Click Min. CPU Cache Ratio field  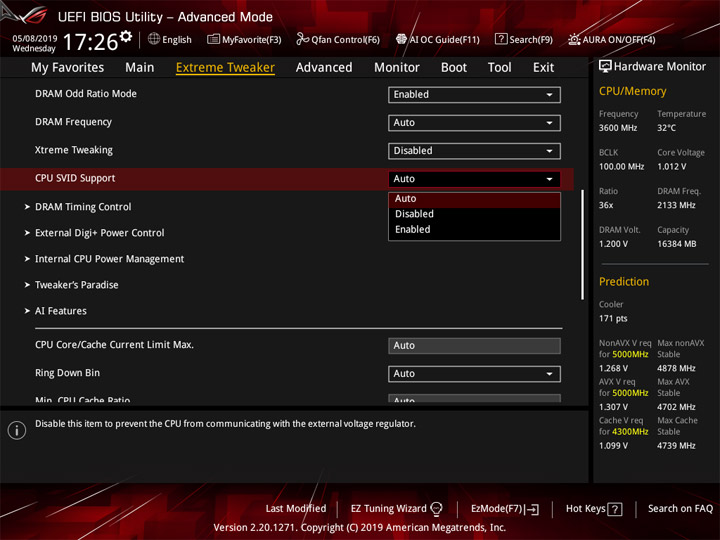(474, 399)
